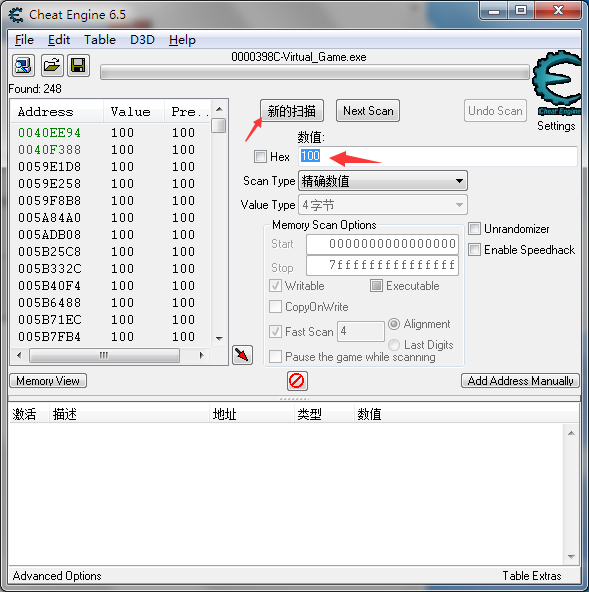Copy selected addresses to address list arrow
Viewport: 589px width, 592px height.
click(242, 355)
